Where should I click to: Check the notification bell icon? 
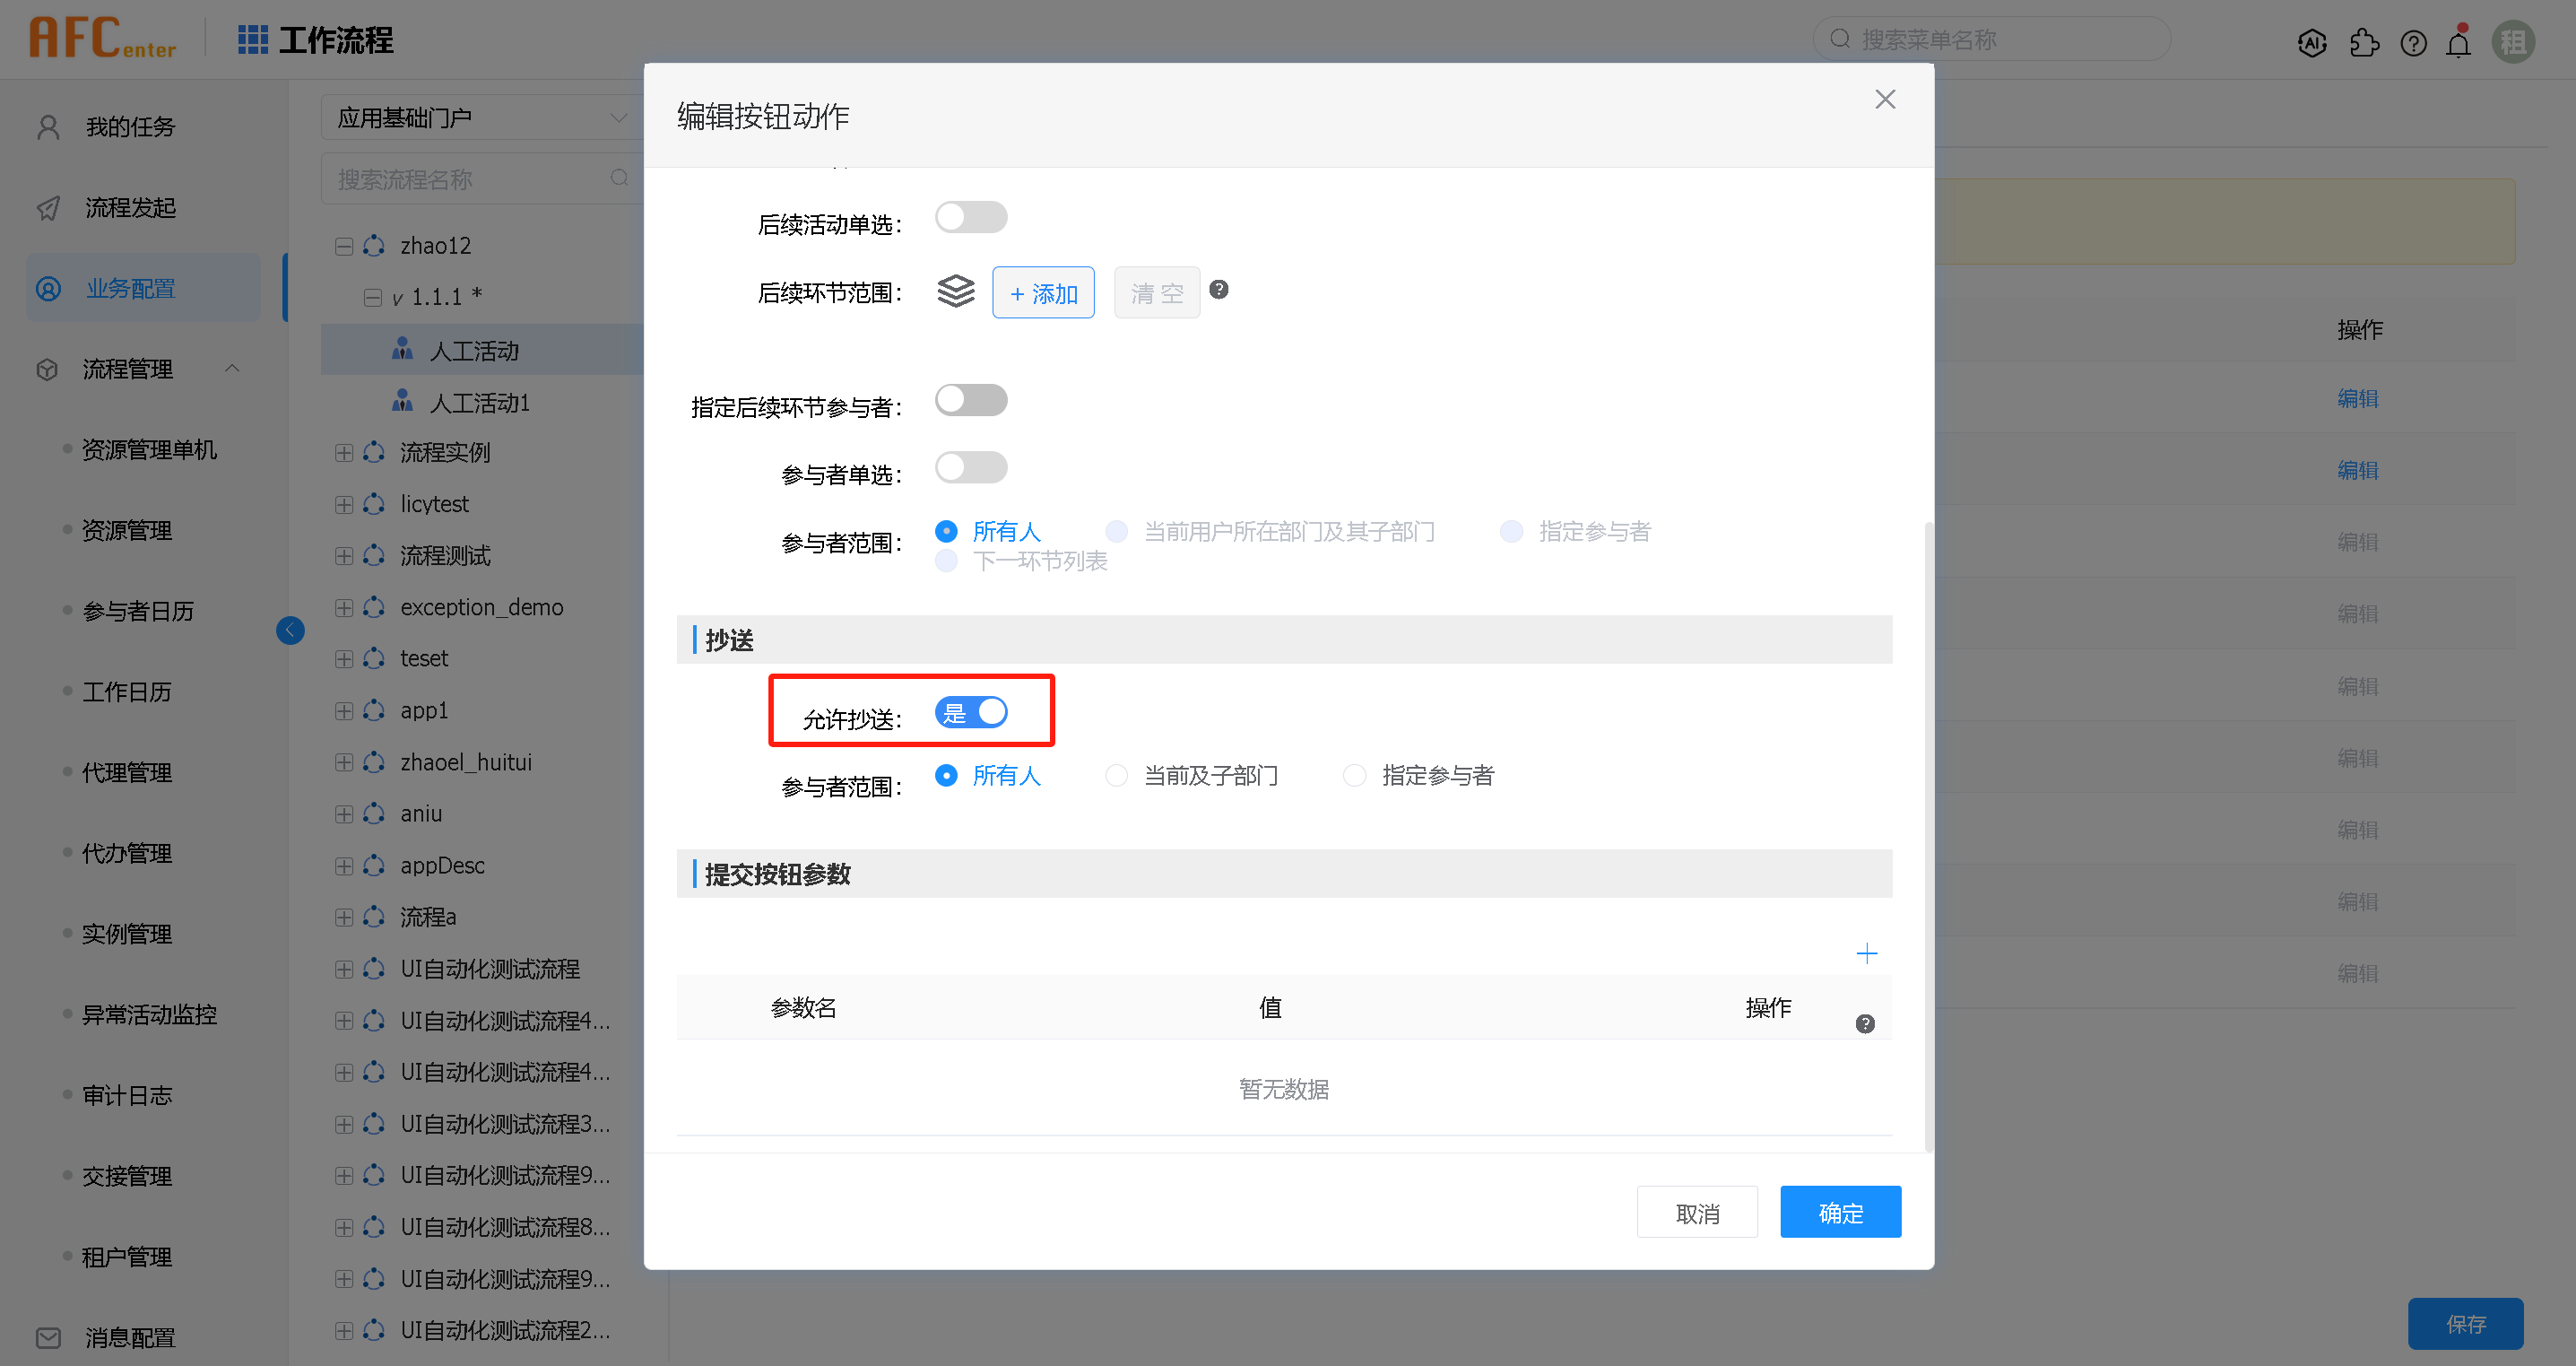coord(2459,42)
